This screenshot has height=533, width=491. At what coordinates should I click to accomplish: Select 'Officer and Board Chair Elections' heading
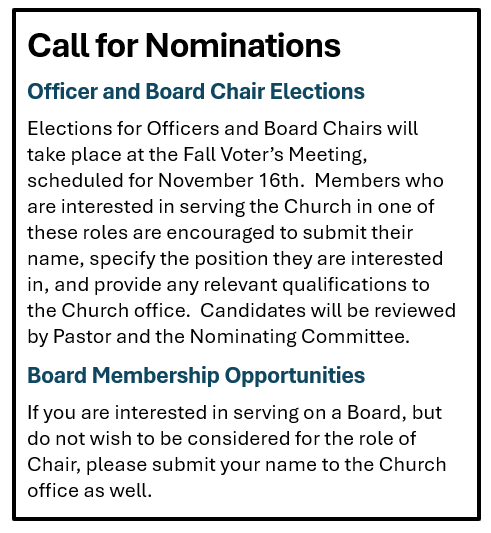[x=196, y=91]
